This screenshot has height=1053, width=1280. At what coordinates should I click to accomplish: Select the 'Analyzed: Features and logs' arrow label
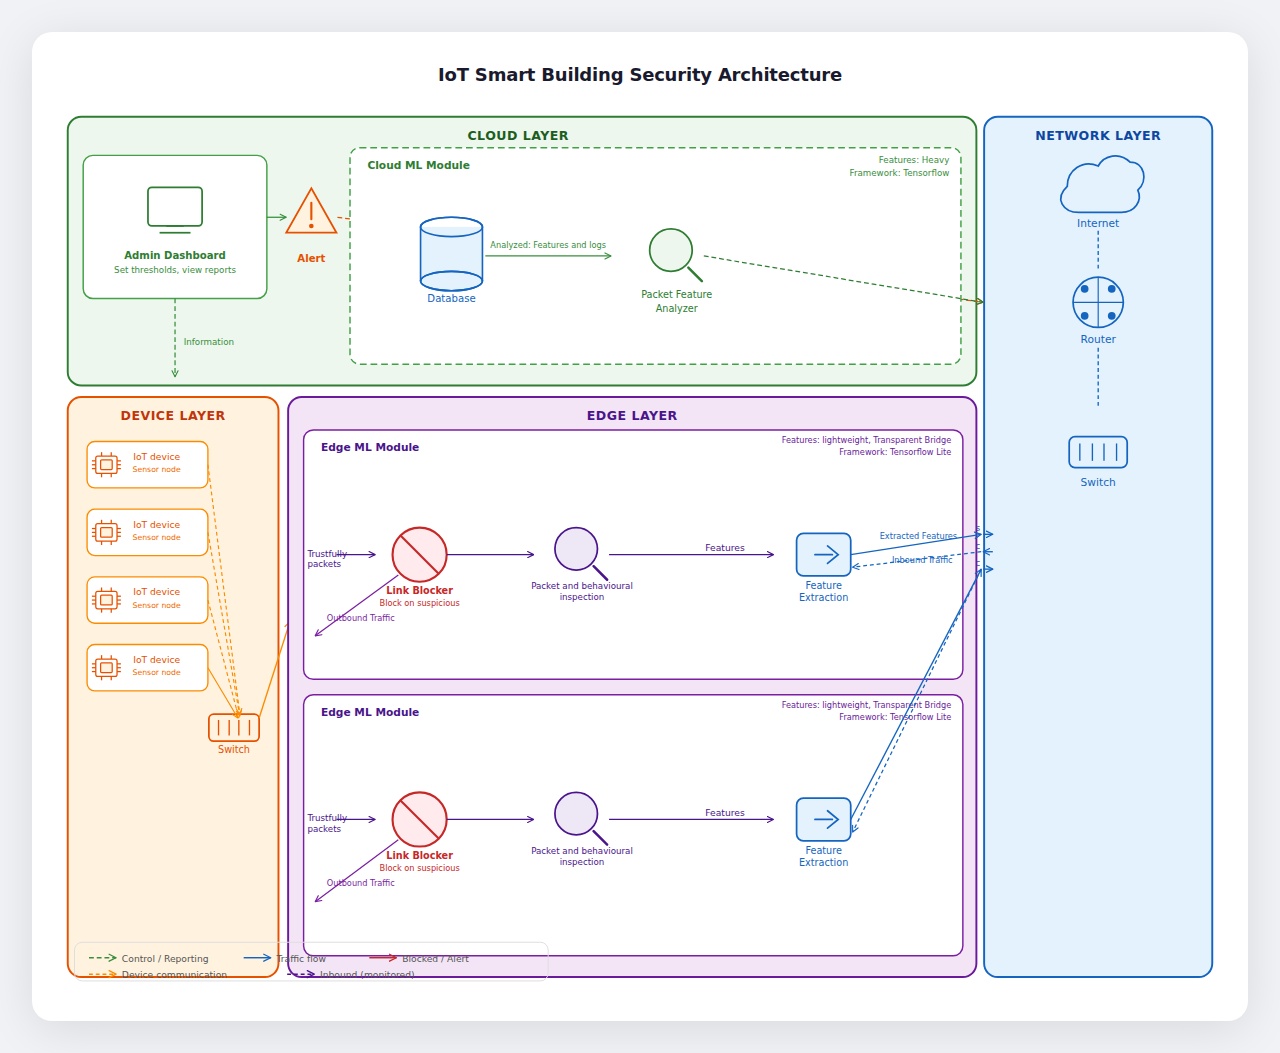[548, 245]
